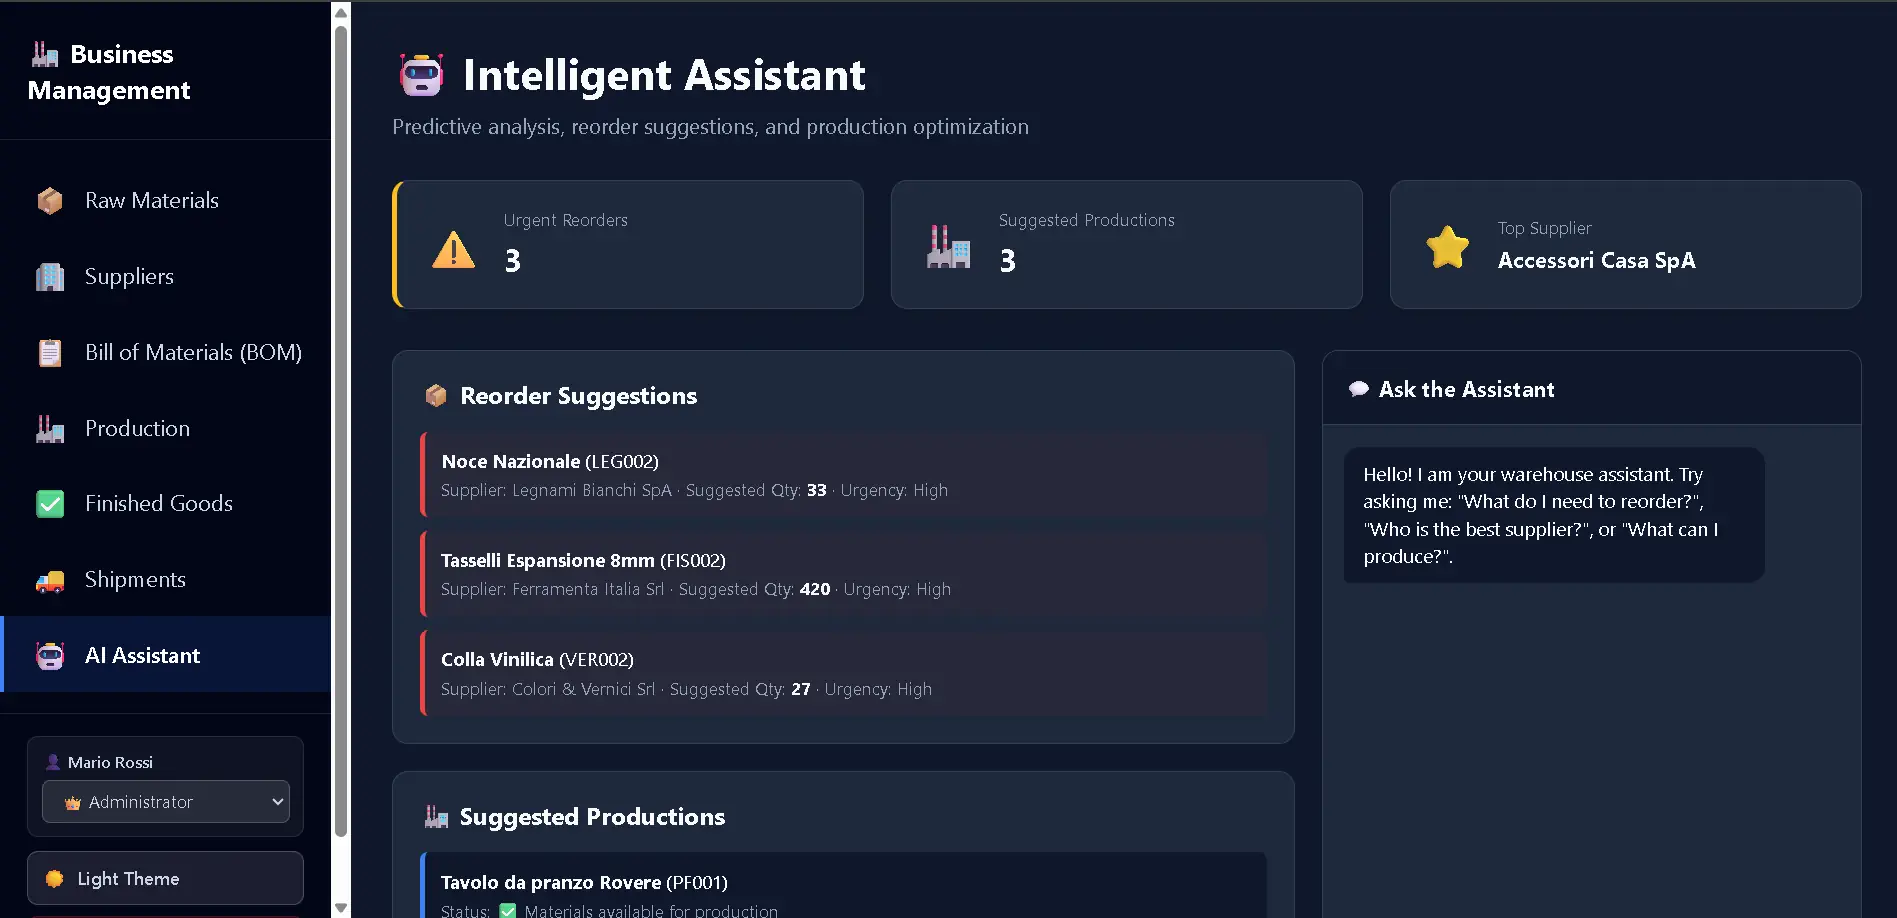Click the Suppliers building icon
This screenshot has height=918, width=1897.
[50, 277]
